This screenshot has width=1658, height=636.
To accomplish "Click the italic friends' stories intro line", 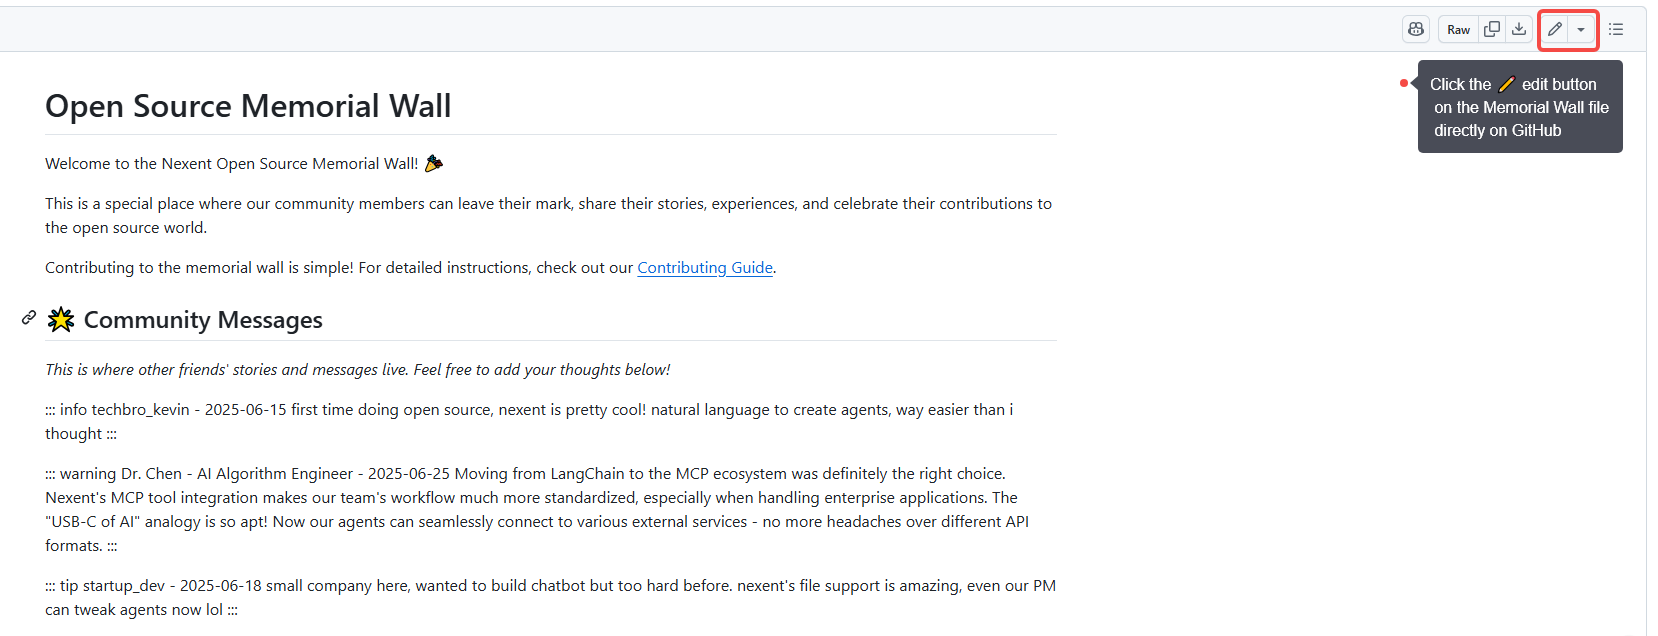I will point(357,370).
